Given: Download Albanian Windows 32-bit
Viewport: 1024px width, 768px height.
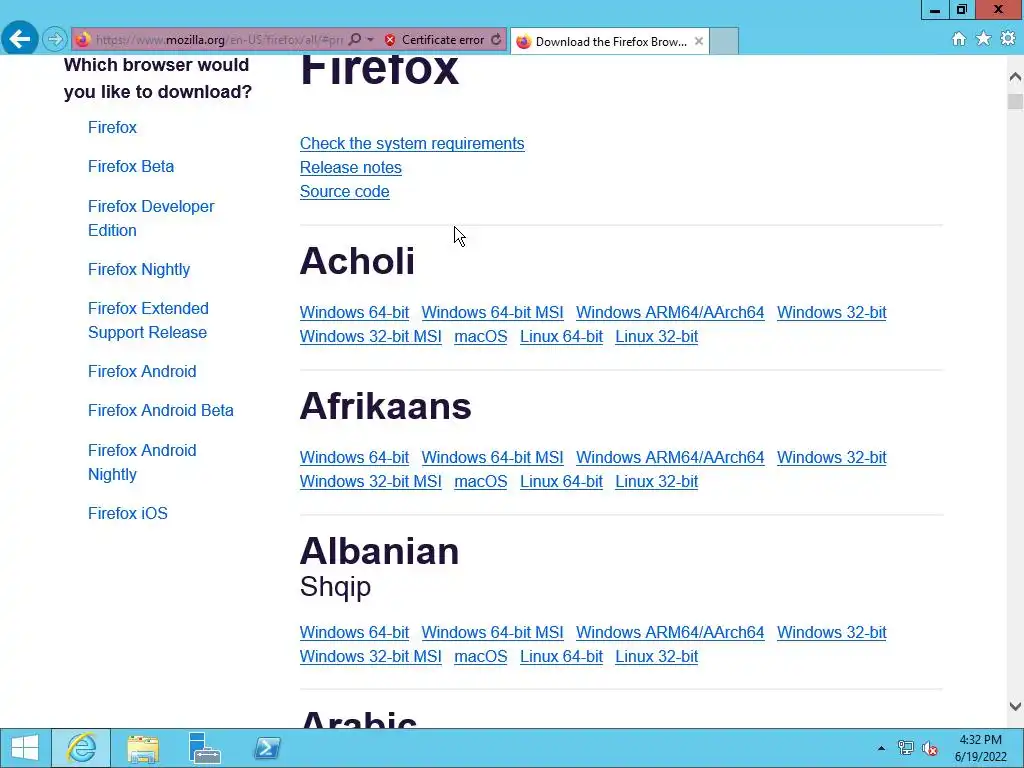Looking at the screenshot, I should [831, 633].
